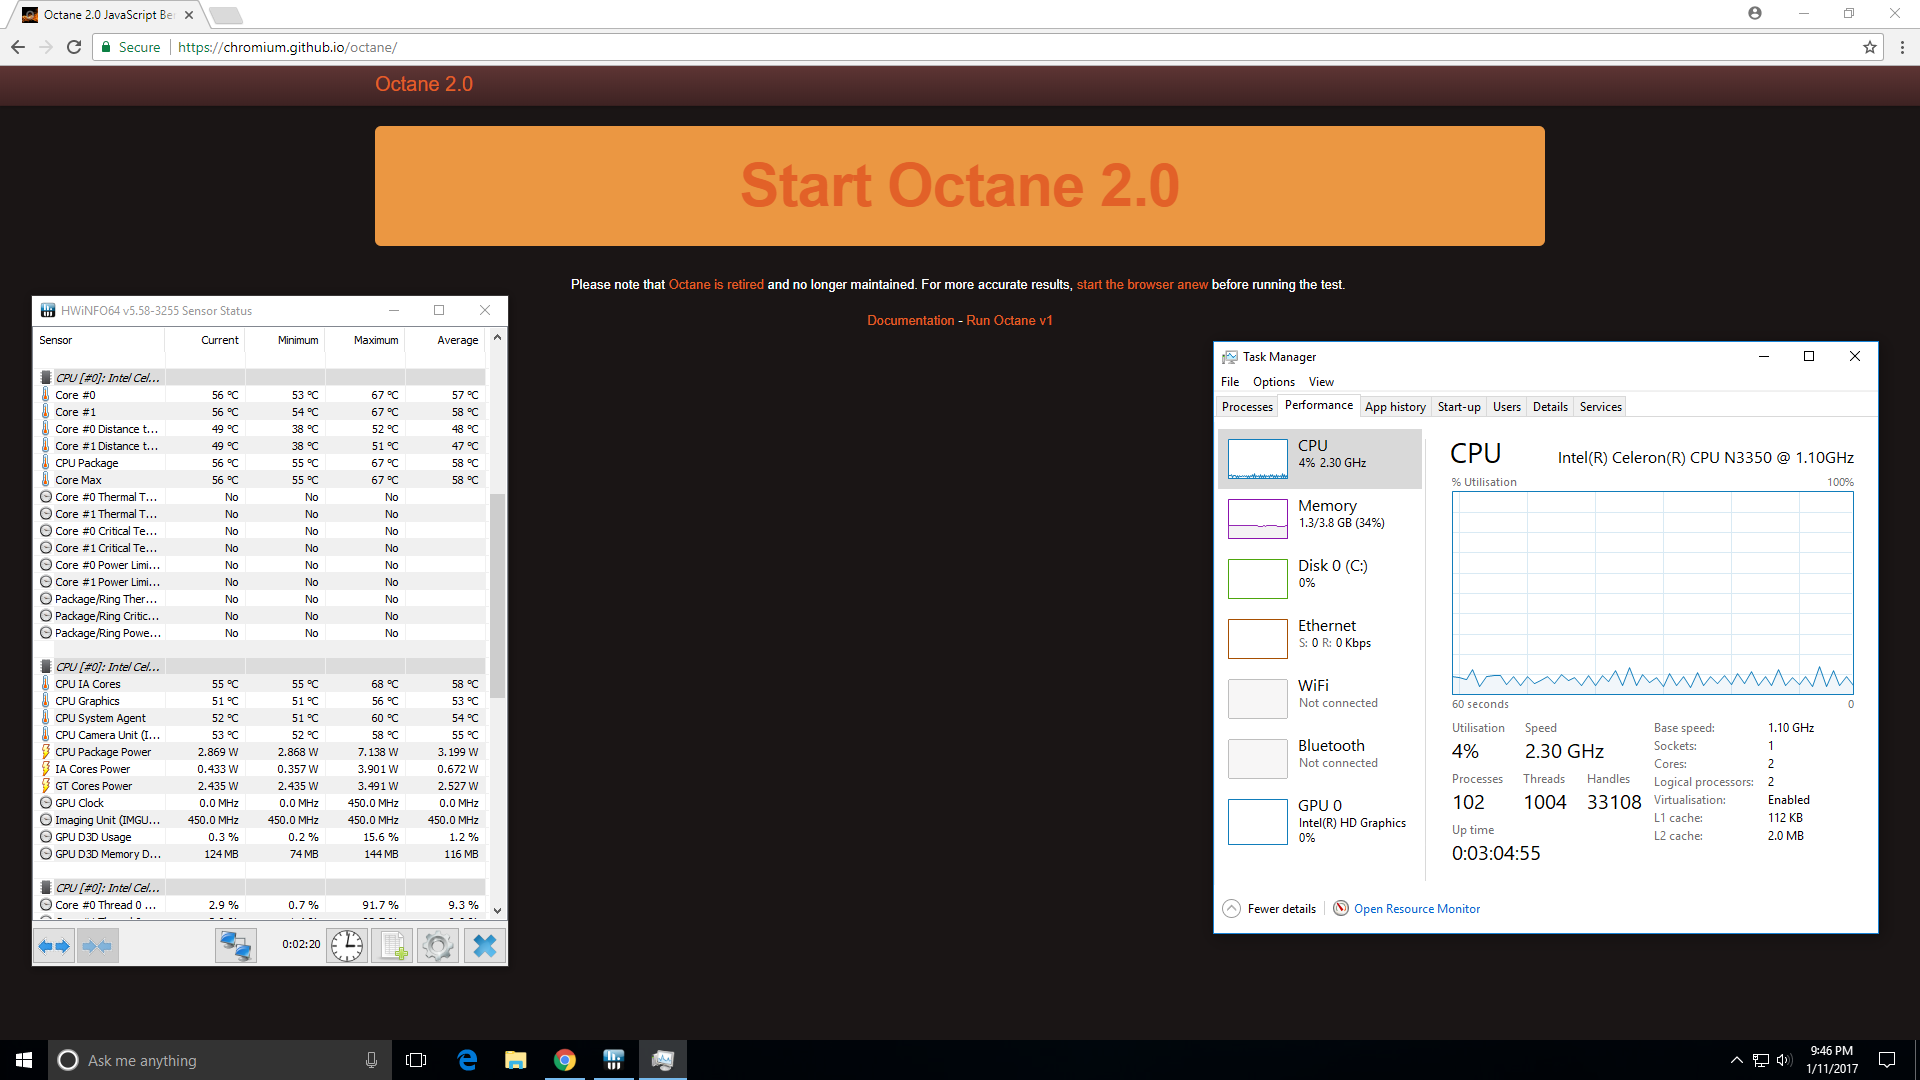Click Open Resource Monitor link
Screen dimensions: 1920x1080
[1416, 909]
